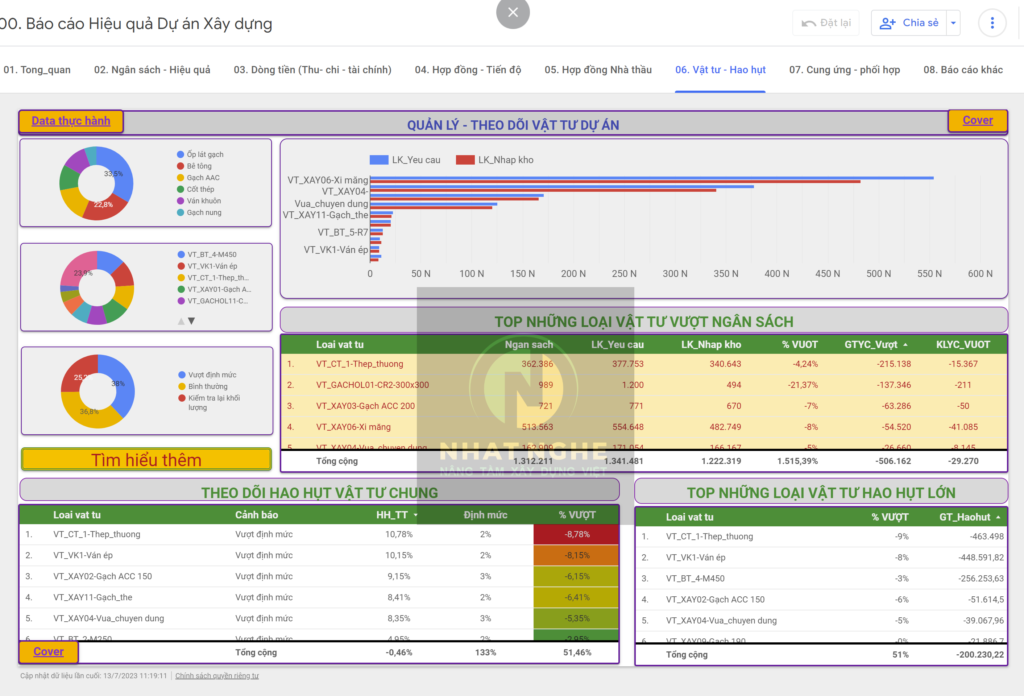Expand the Chia sẻ dropdown arrow
This screenshot has height=696, width=1024.
(953, 23)
